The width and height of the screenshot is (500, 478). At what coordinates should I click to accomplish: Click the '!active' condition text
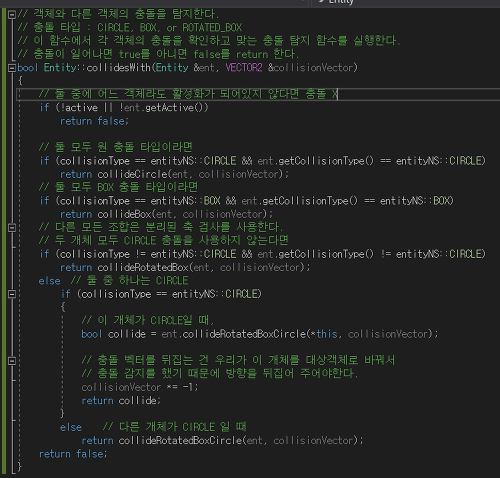(x=79, y=108)
